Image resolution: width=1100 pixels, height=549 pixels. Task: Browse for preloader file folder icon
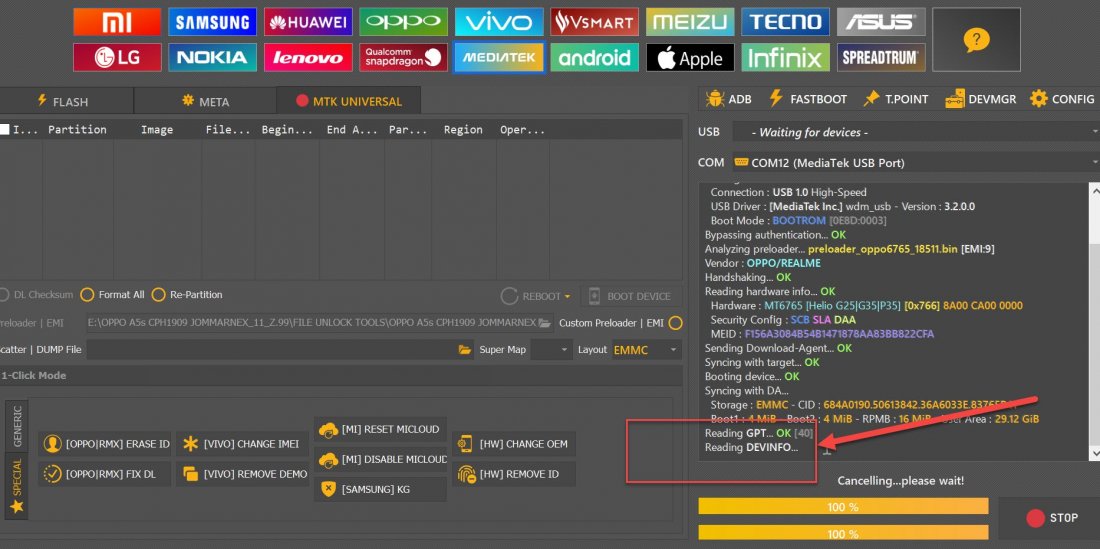[x=544, y=323]
